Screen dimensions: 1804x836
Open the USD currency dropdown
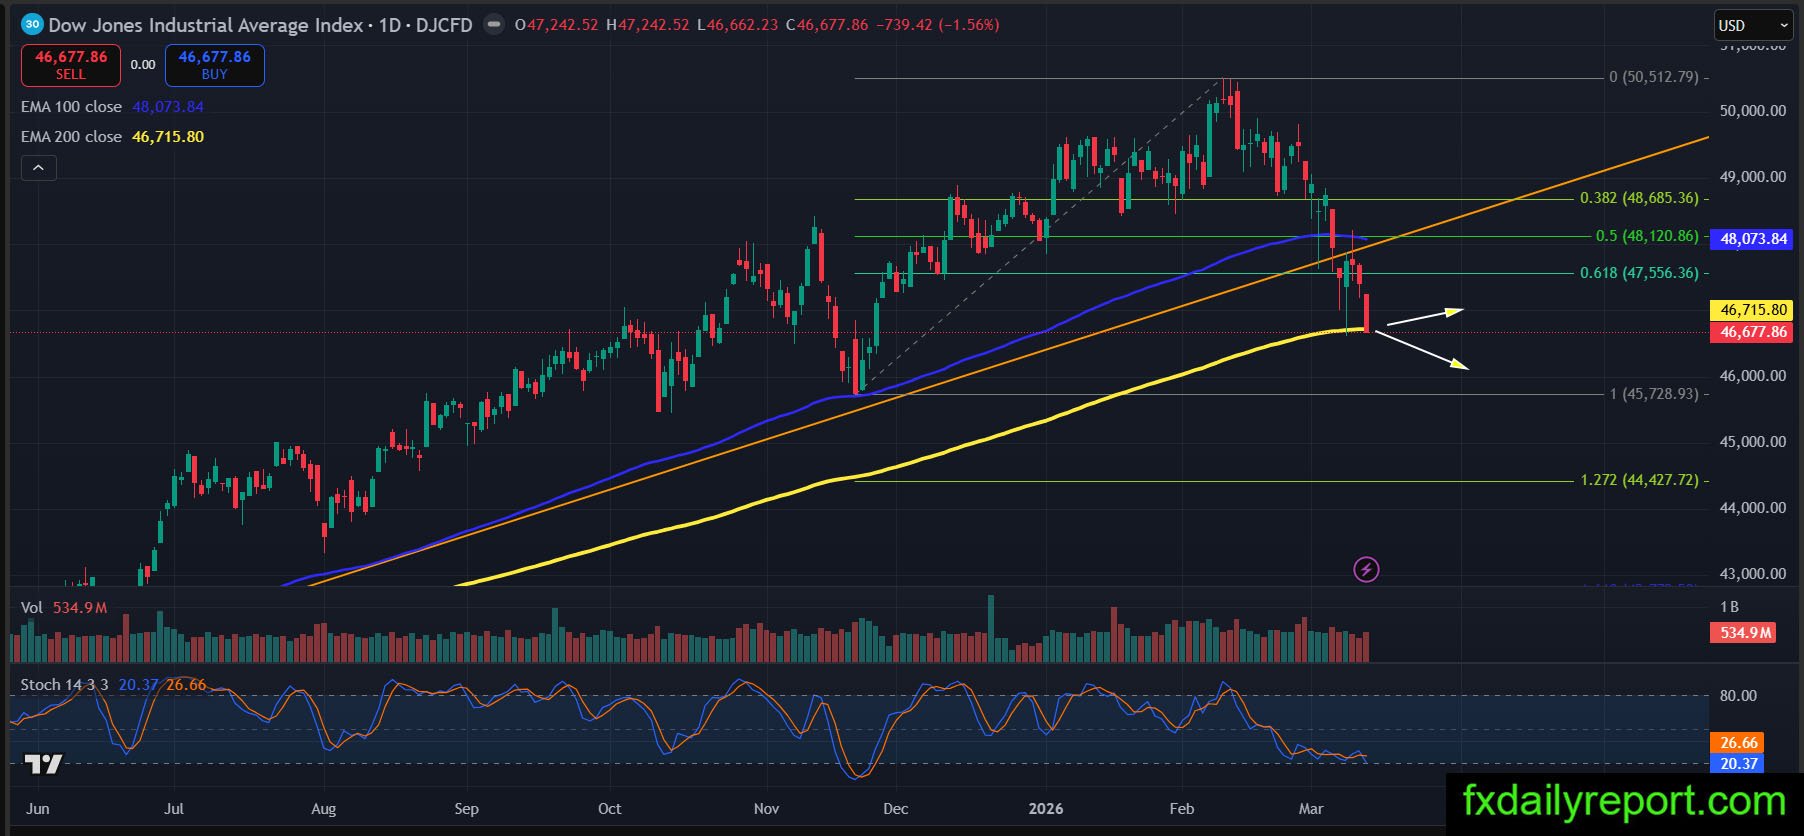1753,25
